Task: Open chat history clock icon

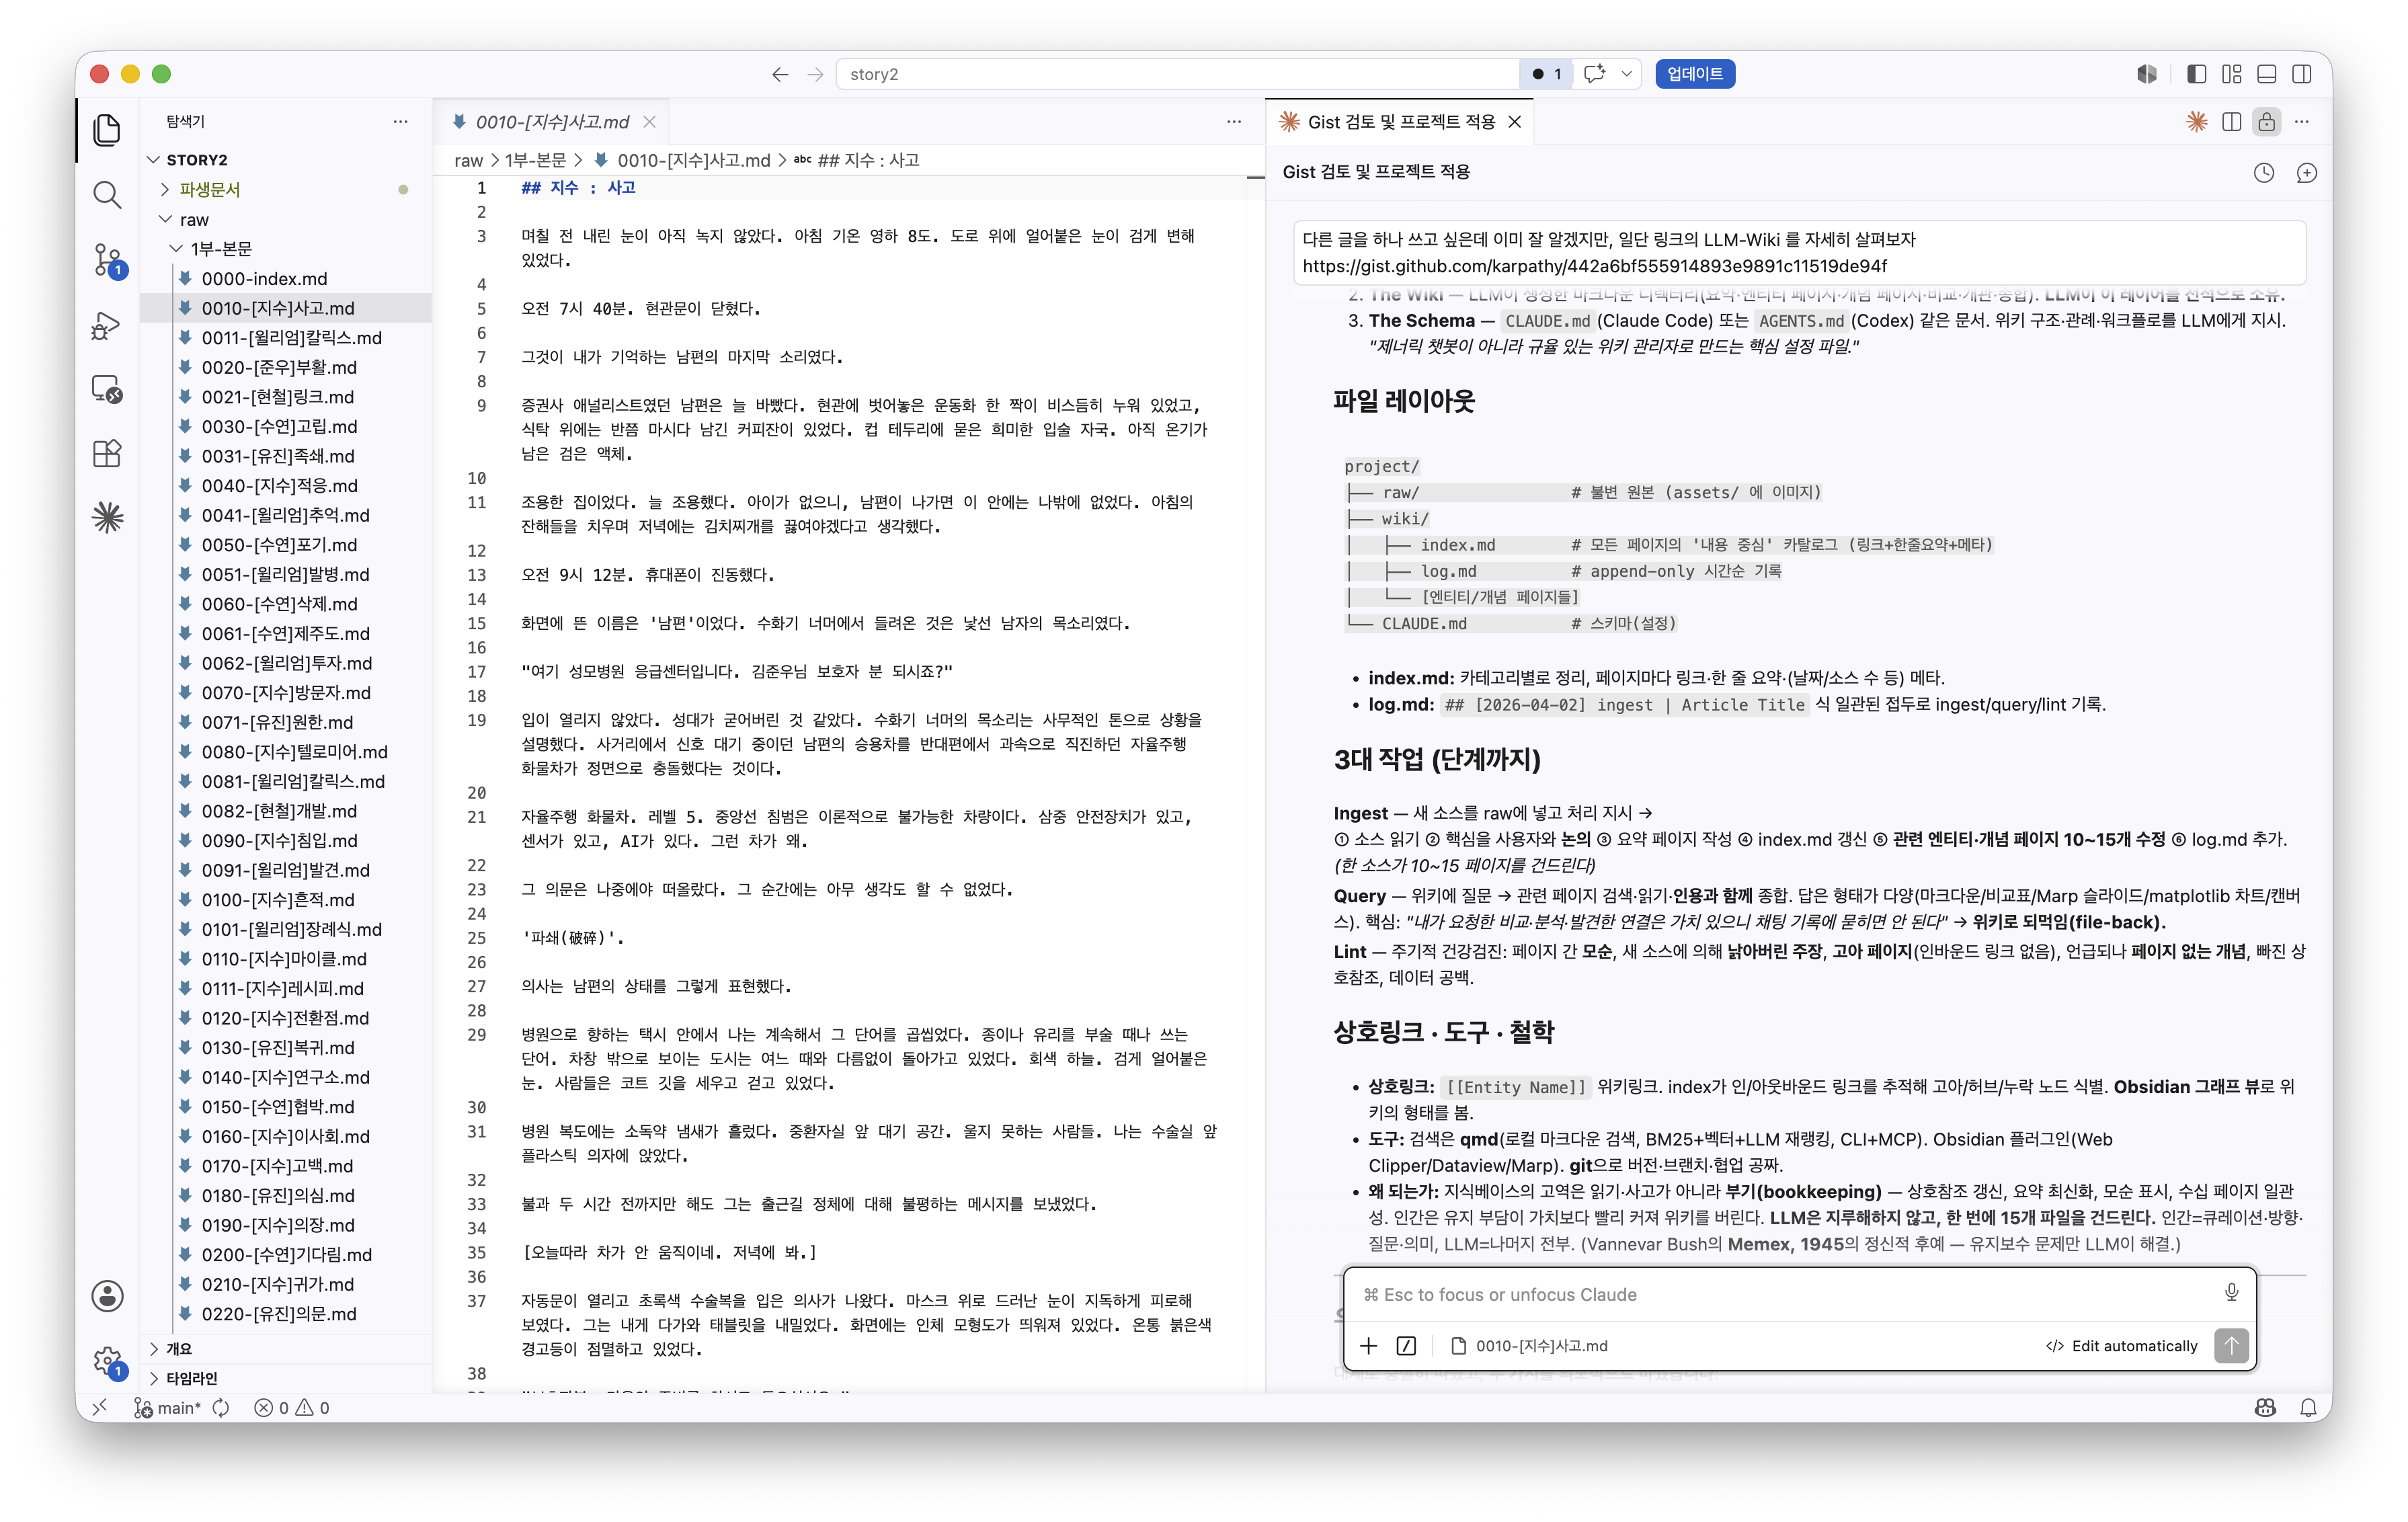Action: (x=2264, y=173)
